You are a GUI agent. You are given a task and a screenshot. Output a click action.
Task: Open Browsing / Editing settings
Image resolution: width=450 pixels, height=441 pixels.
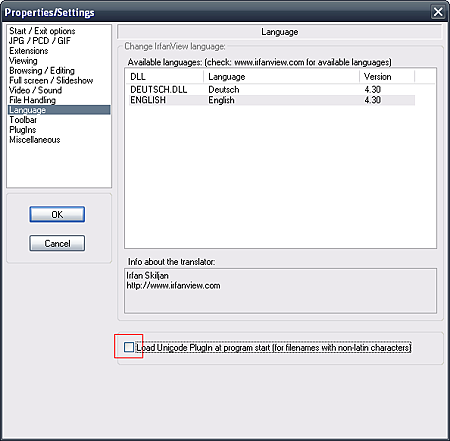(x=42, y=71)
